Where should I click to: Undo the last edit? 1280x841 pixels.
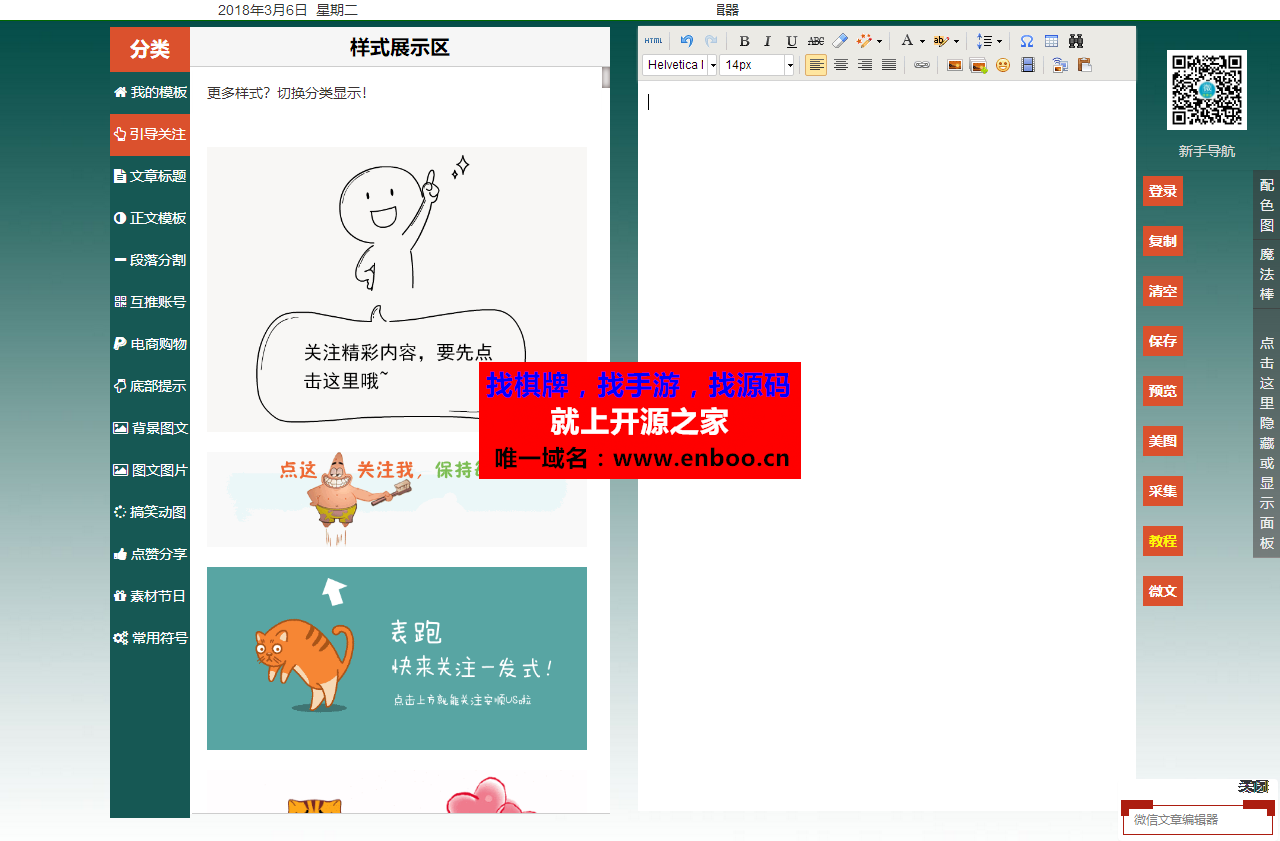pos(687,41)
